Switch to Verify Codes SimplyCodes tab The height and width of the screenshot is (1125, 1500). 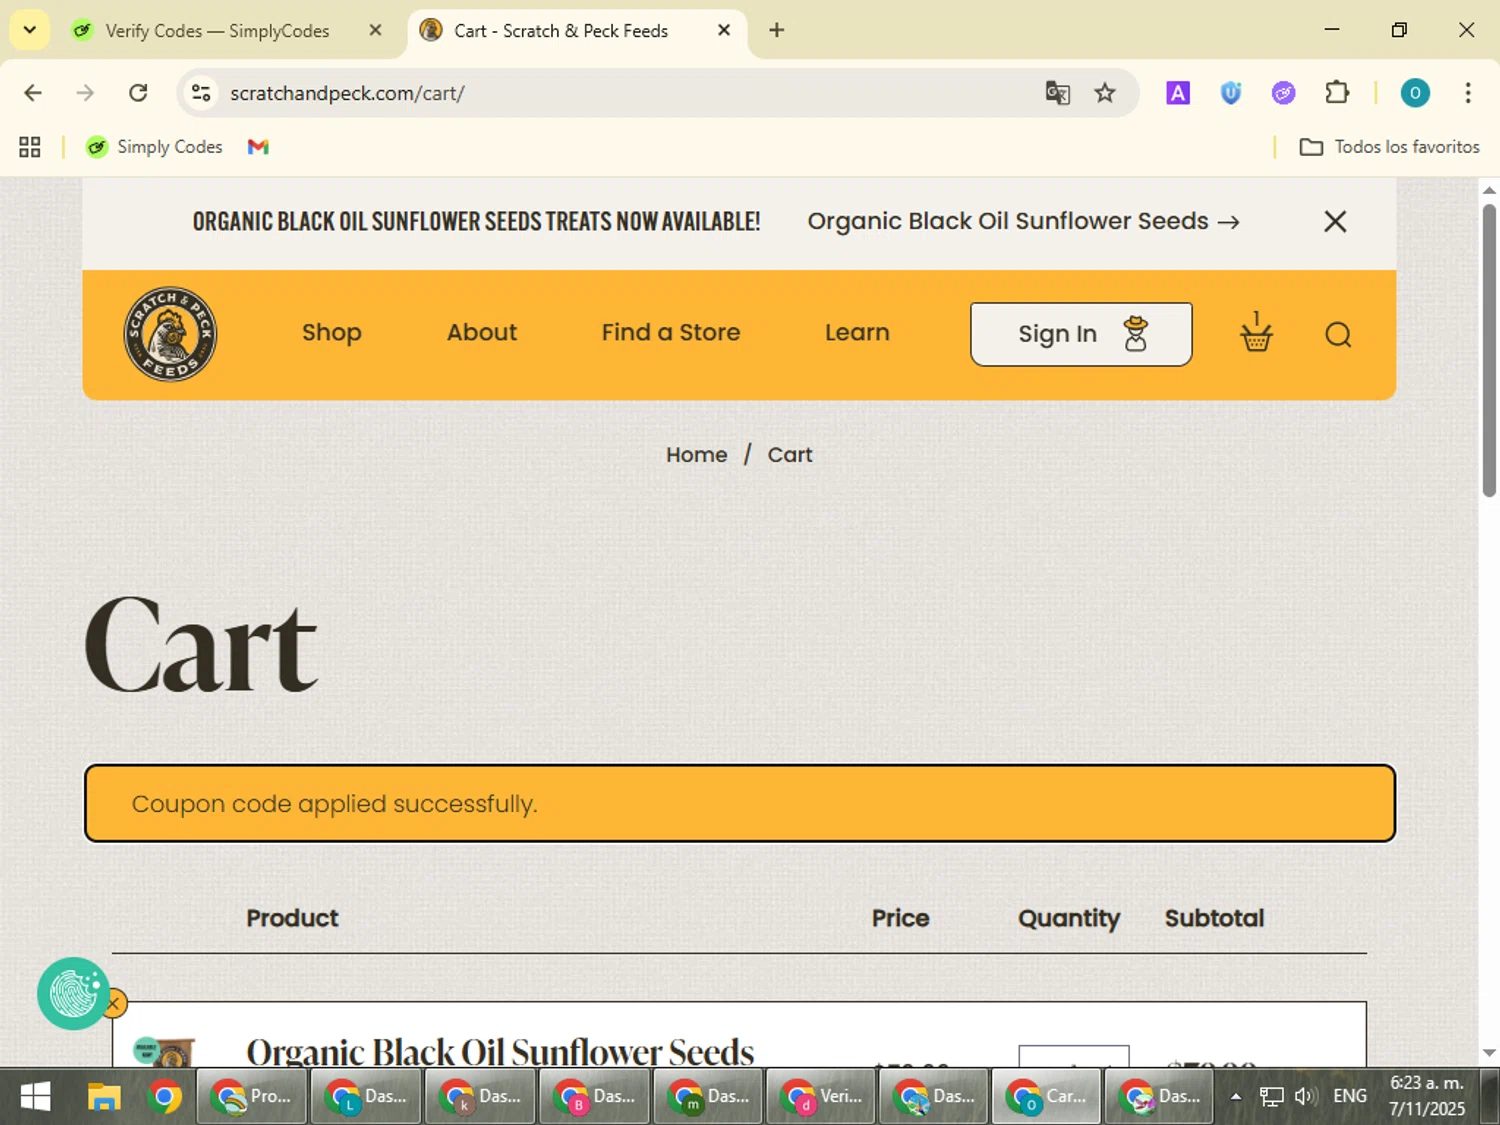pos(217,31)
